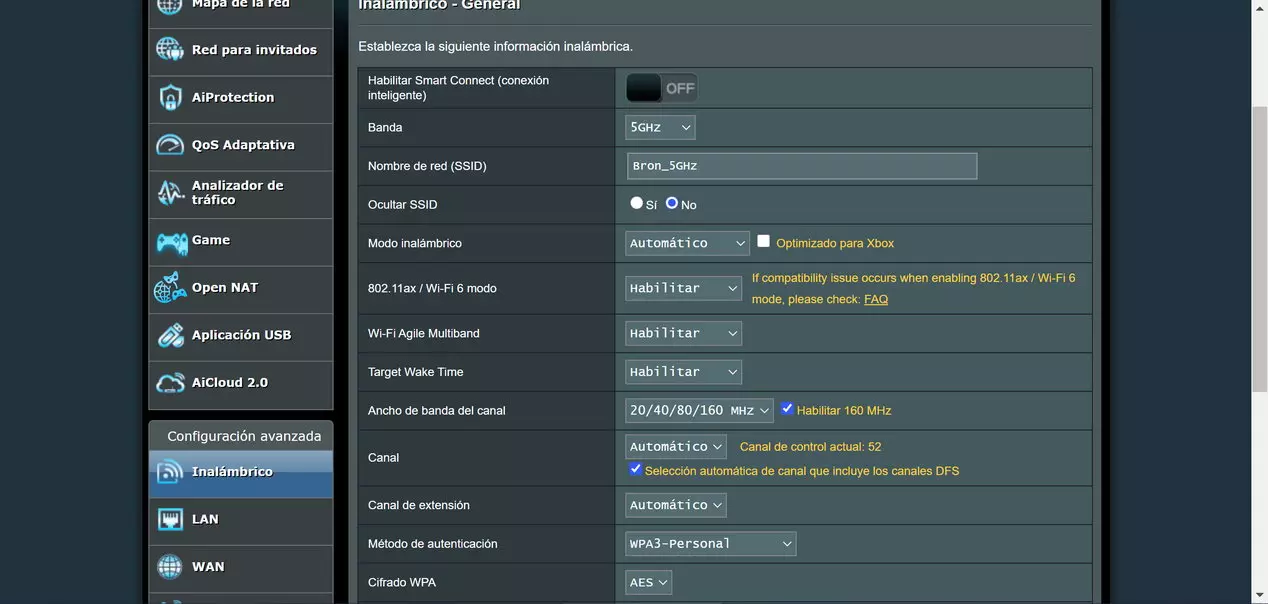Open Analizador de tráfico icon
This screenshot has width=1268, height=604.
coord(170,193)
